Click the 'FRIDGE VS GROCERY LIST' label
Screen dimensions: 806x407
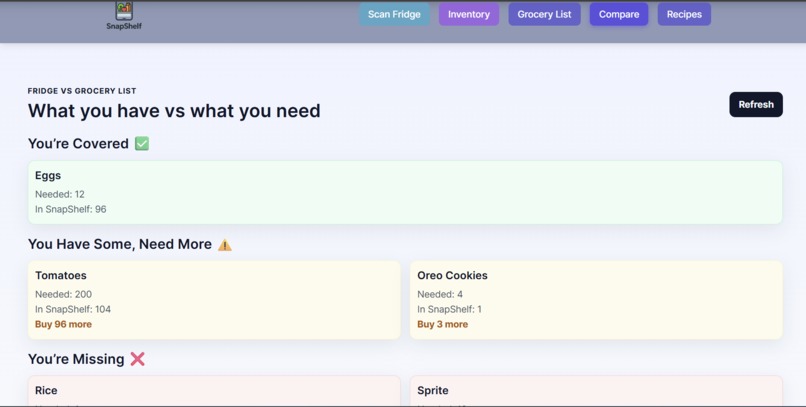(x=82, y=91)
